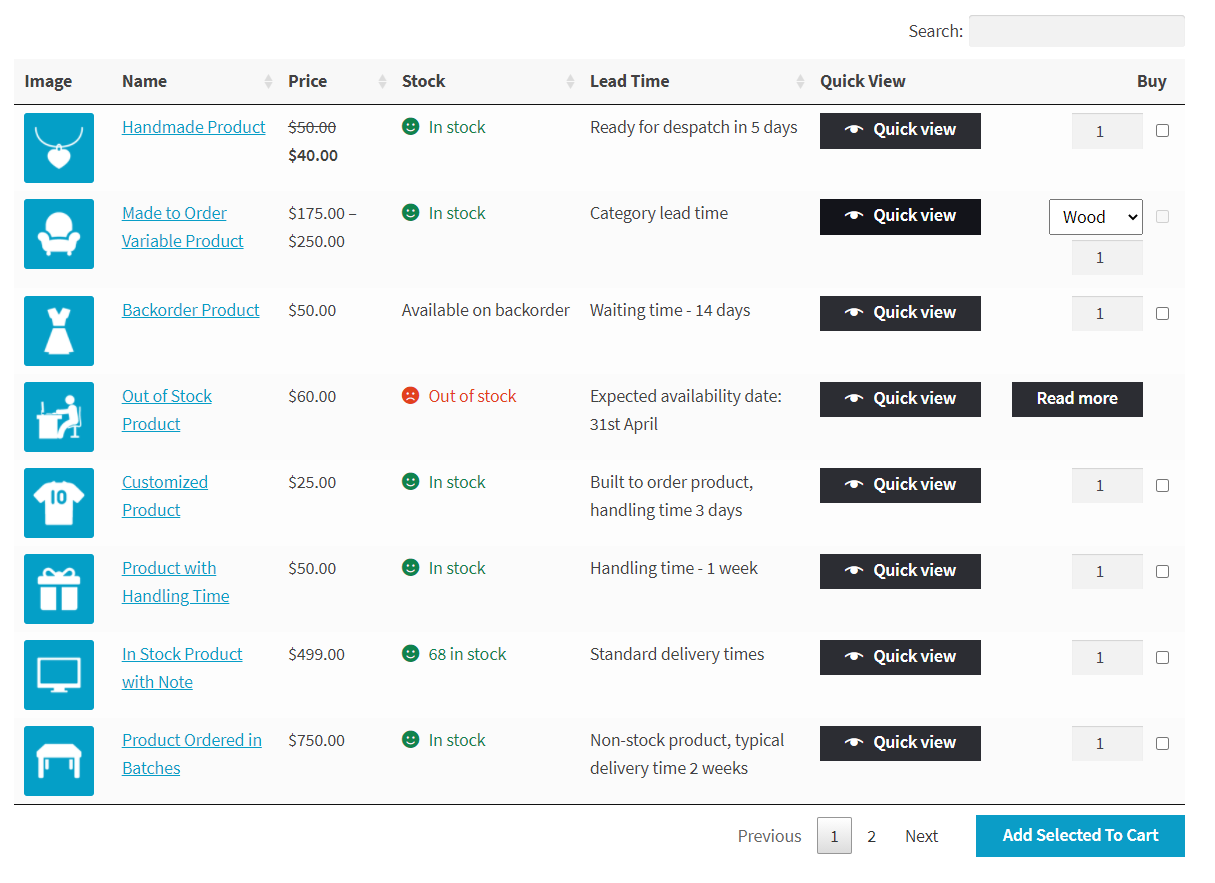The height and width of the screenshot is (883, 1215).
Task: Click Next pagination link
Action: (921, 836)
